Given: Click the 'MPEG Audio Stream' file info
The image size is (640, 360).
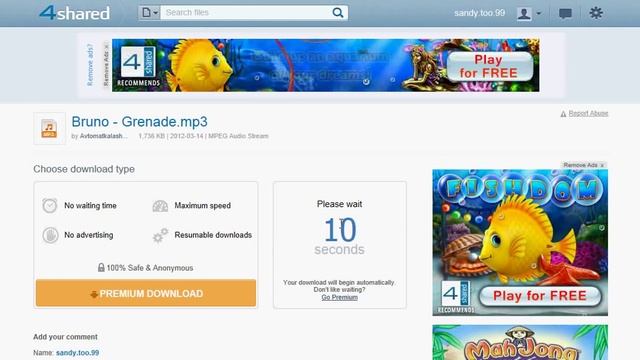Looking at the screenshot, I should tap(238, 136).
